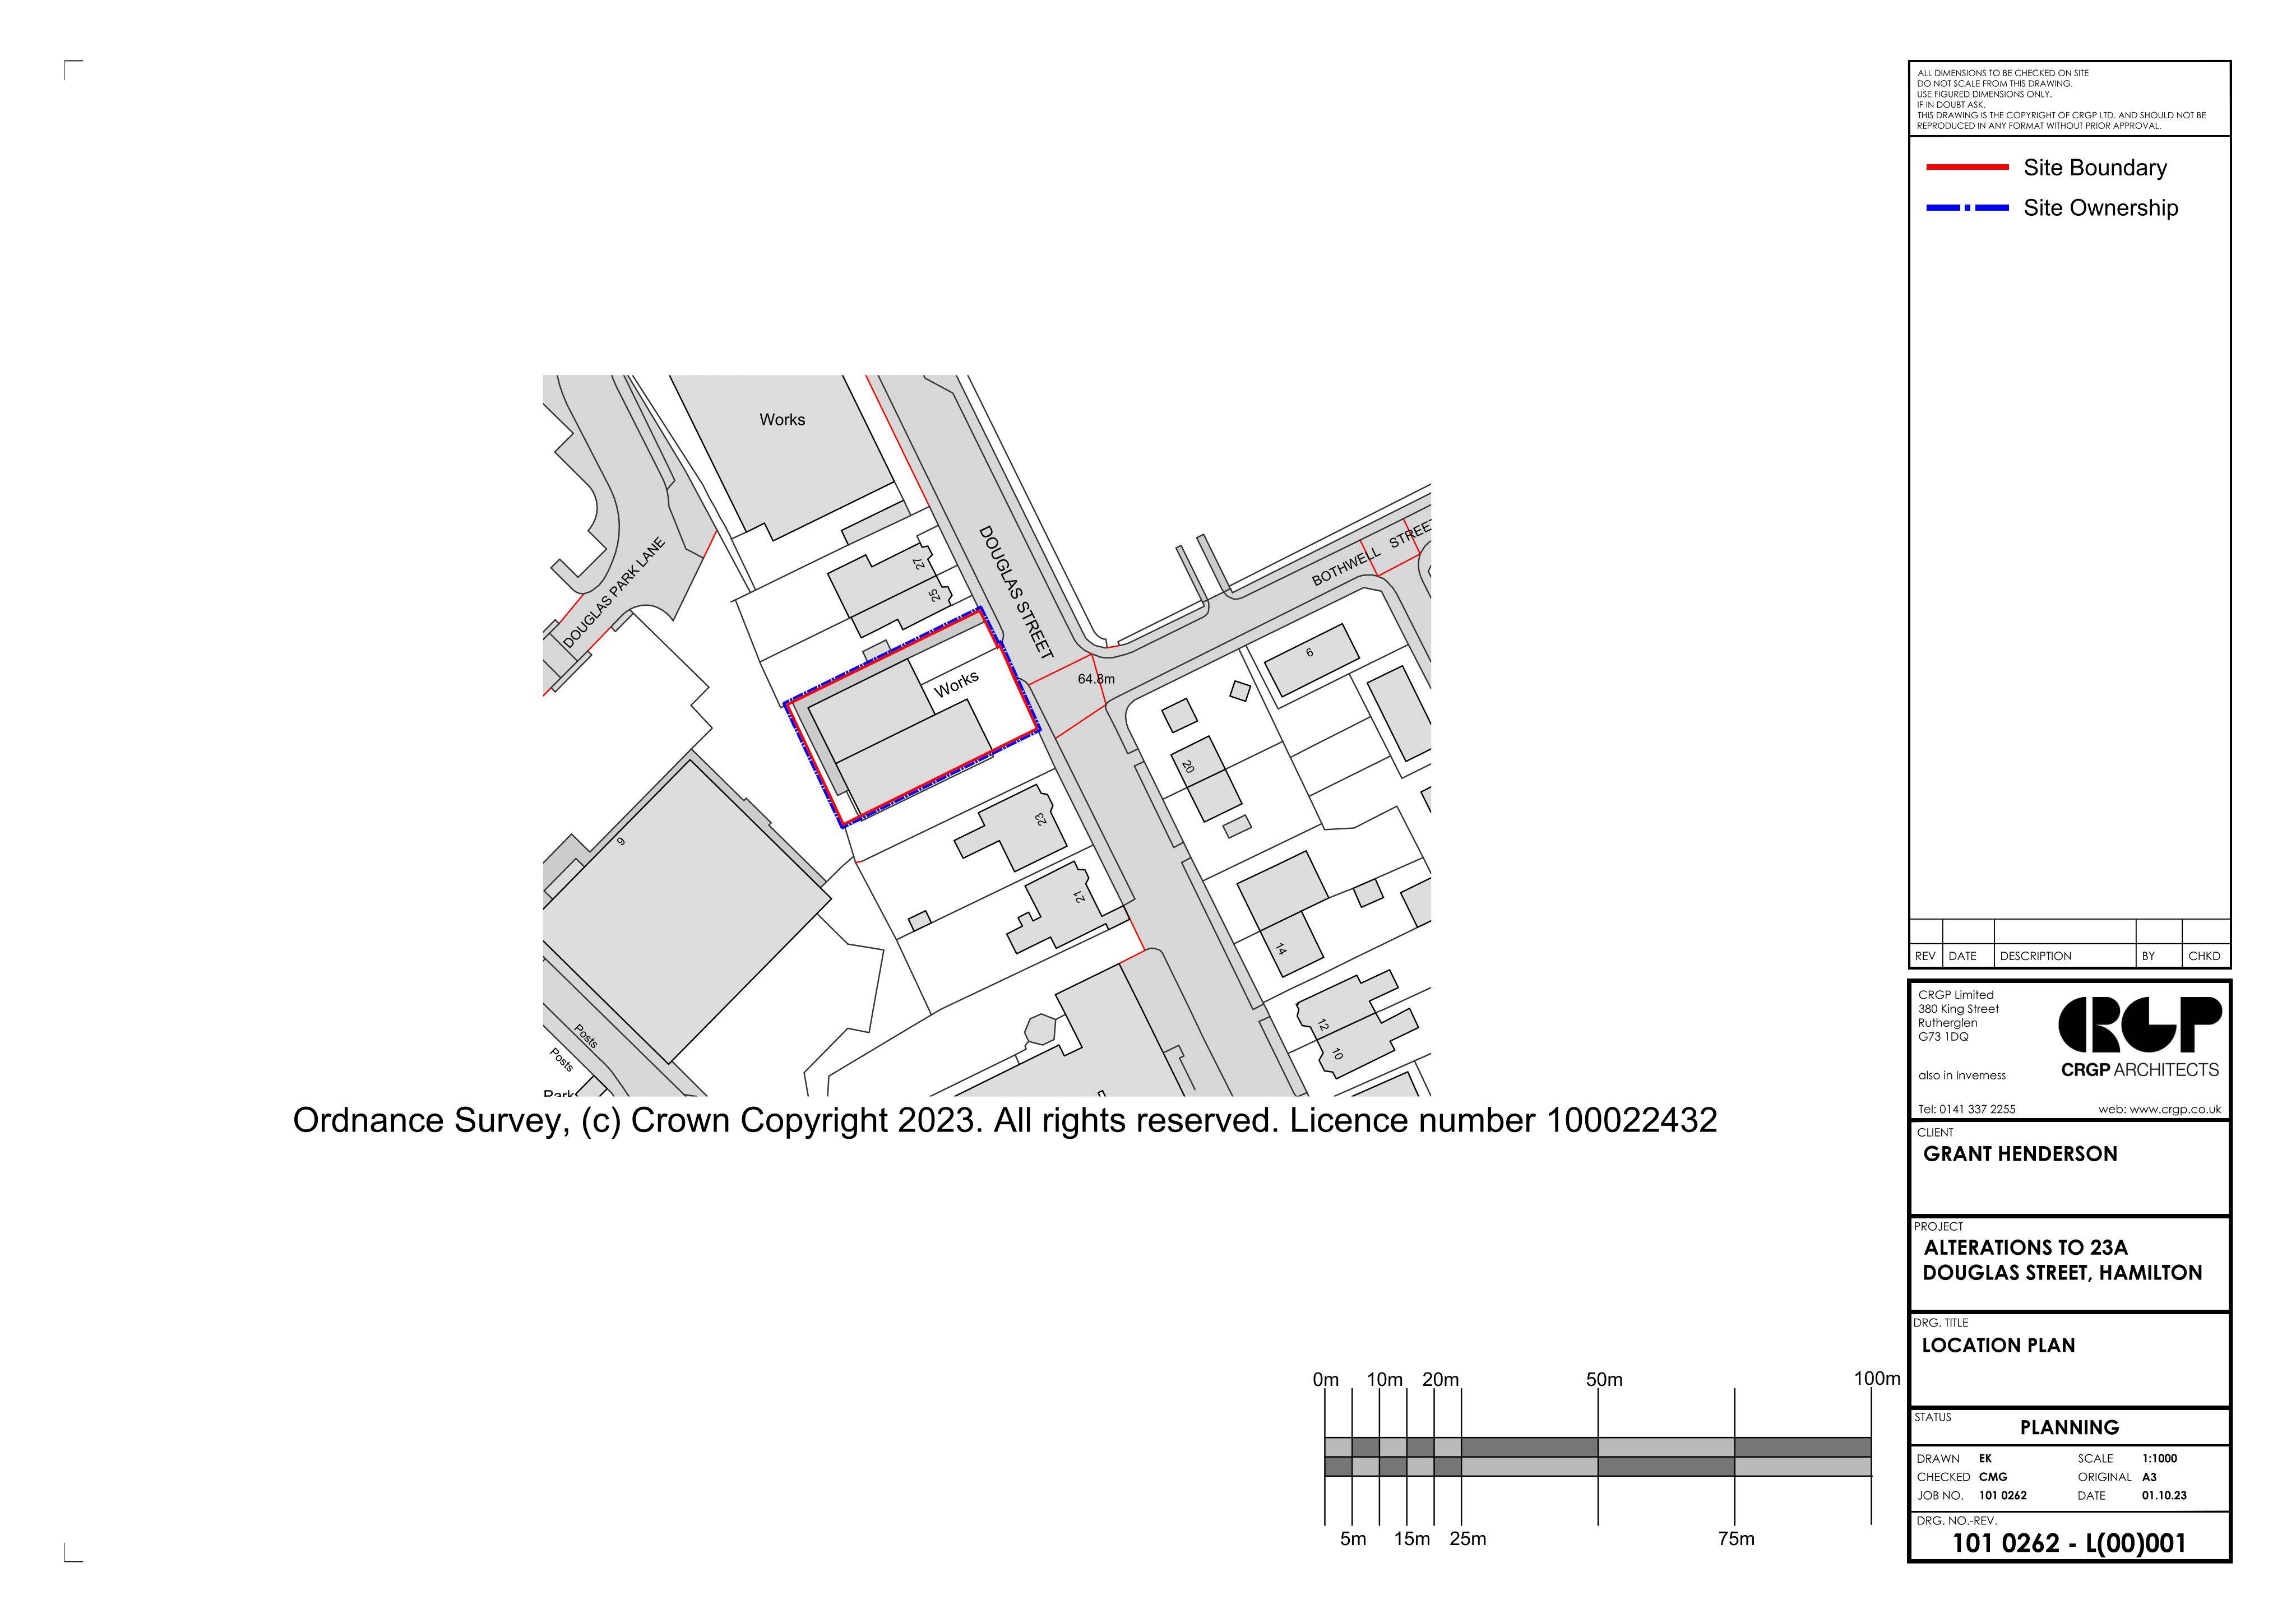The width and height of the screenshot is (2296, 1623).
Task: Click building number 27 on the map
Action: point(919,564)
